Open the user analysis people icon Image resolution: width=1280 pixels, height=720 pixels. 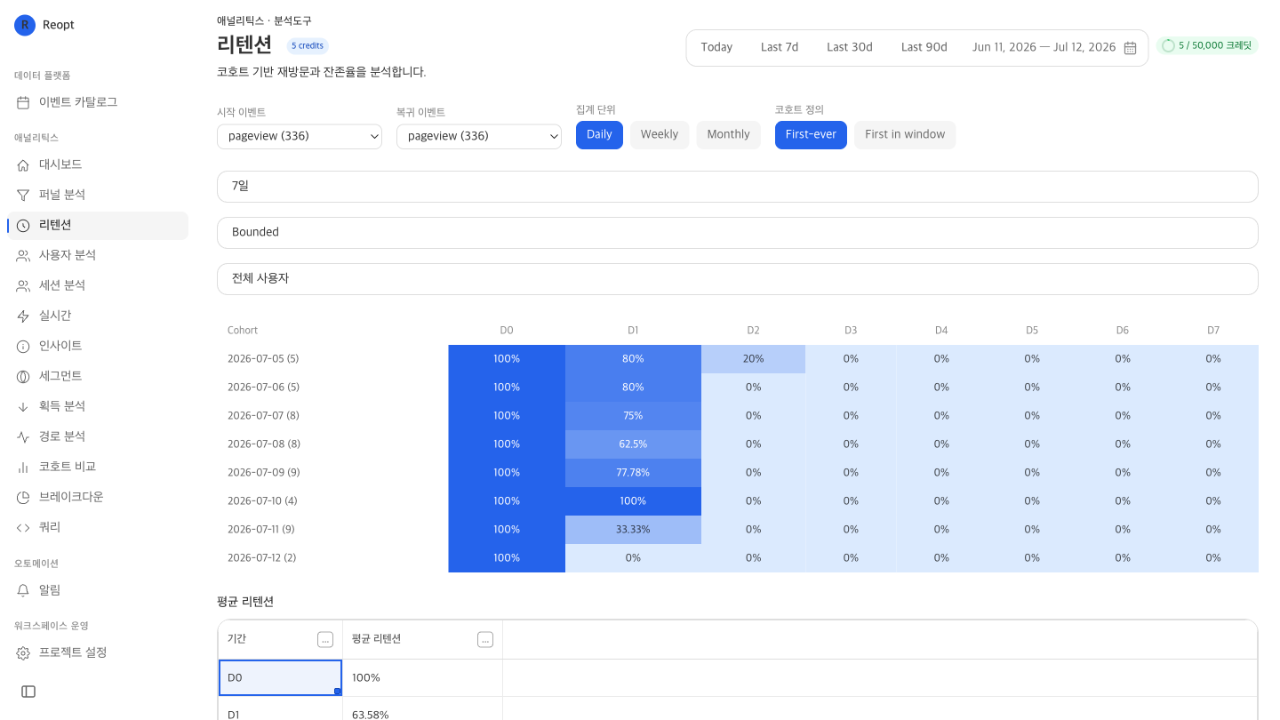click(23, 256)
